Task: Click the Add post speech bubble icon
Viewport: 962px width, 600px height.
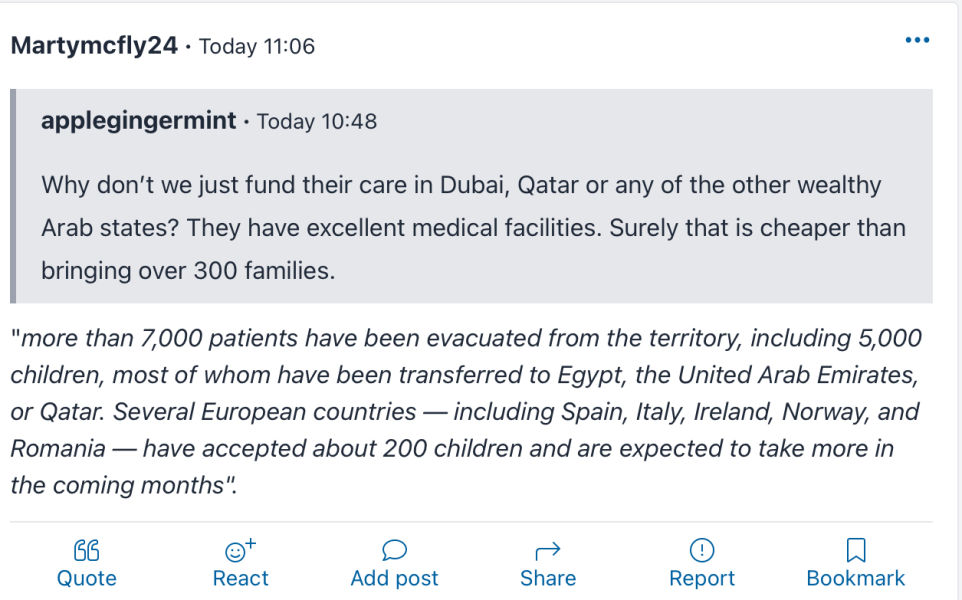Action: 394,549
